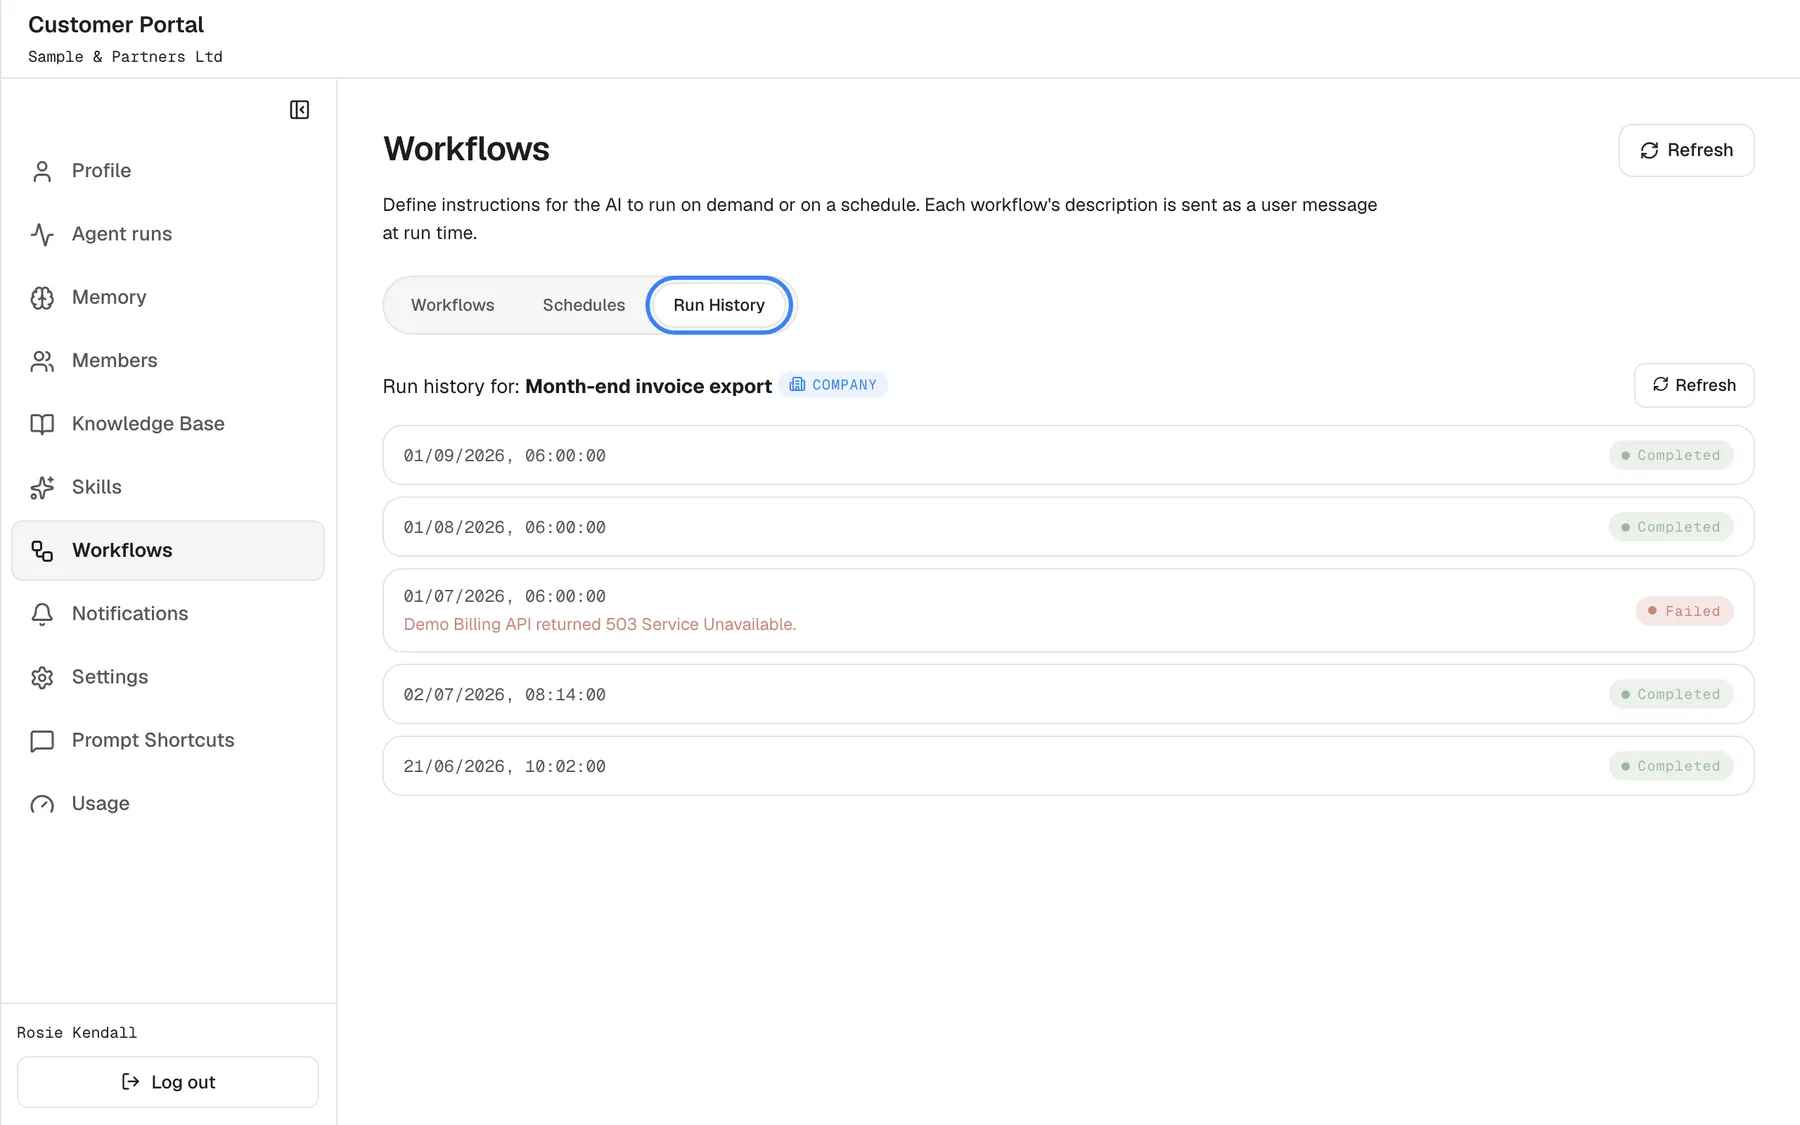The width and height of the screenshot is (1800, 1125).
Task: View the Usage page
Action: click(x=100, y=803)
